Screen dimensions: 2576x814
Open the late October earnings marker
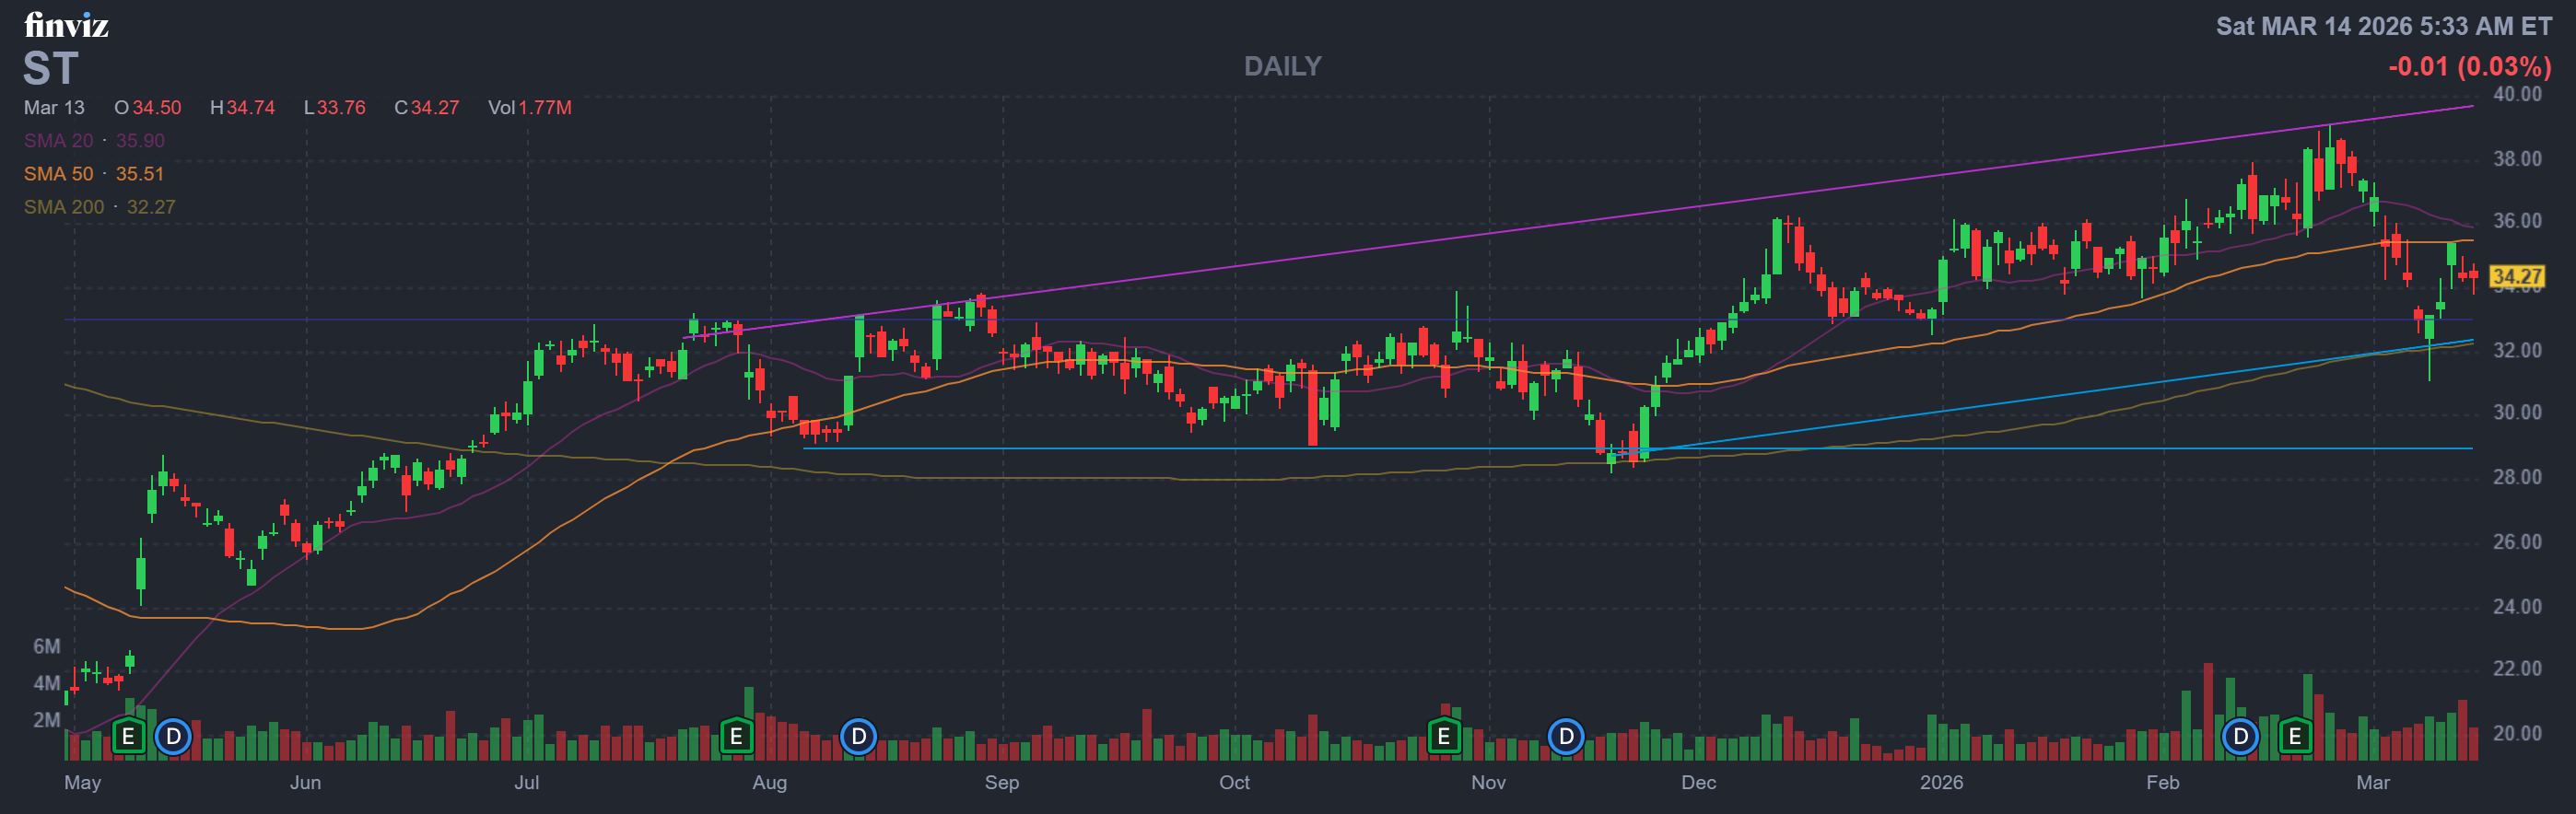click(x=1443, y=737)
